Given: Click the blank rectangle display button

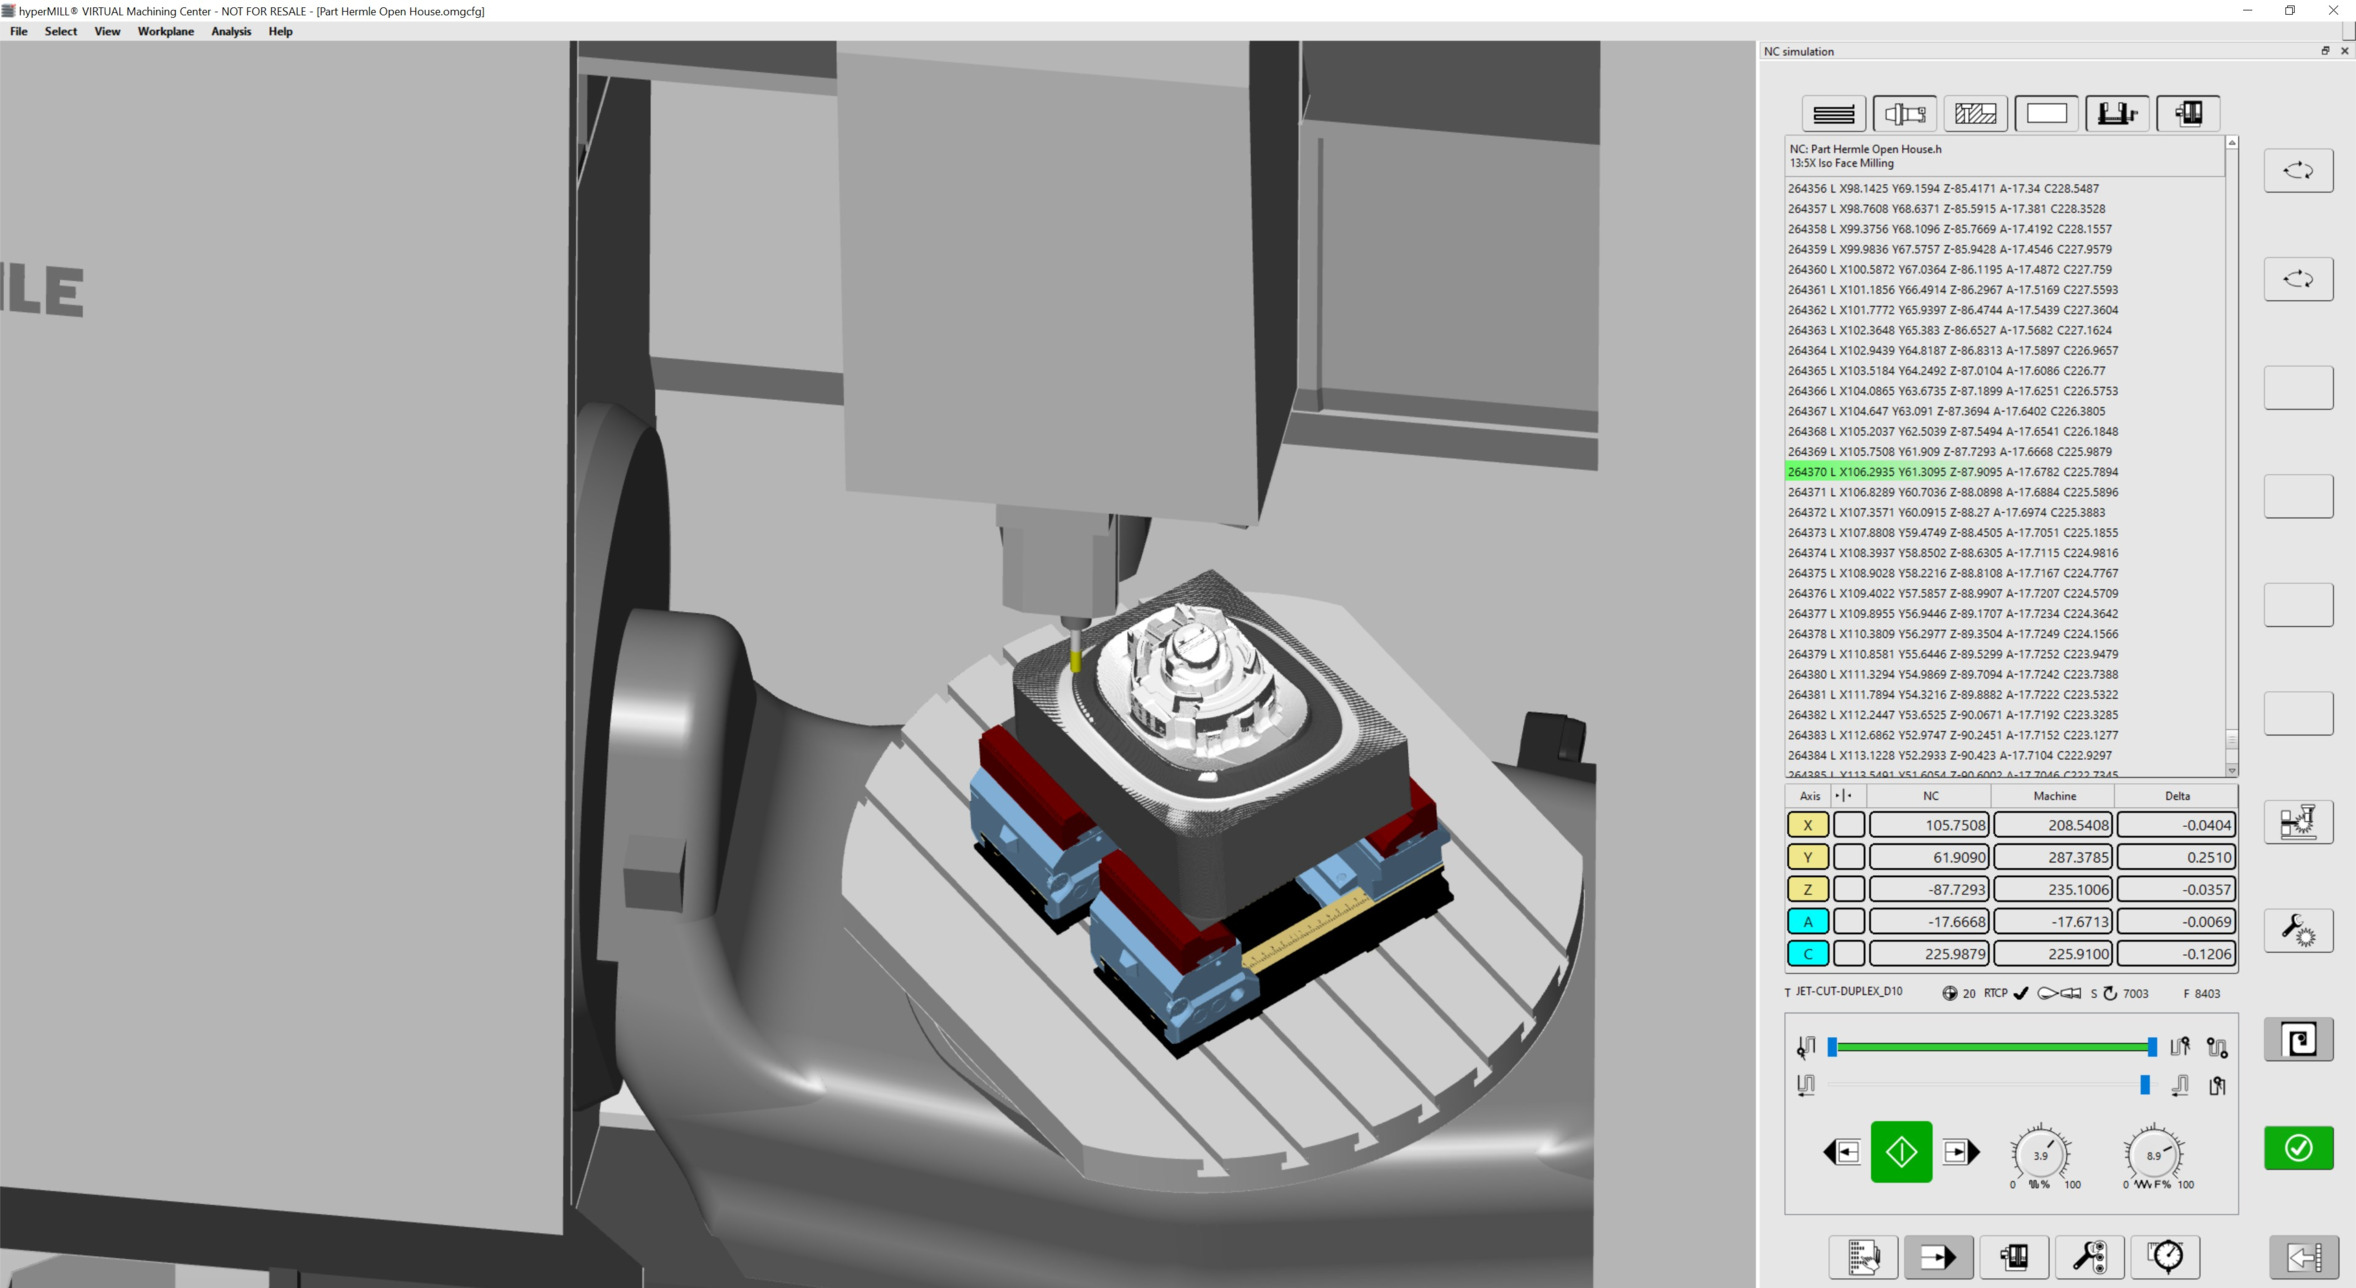Looking at the screenshot, I should (x=2046, y=114).
